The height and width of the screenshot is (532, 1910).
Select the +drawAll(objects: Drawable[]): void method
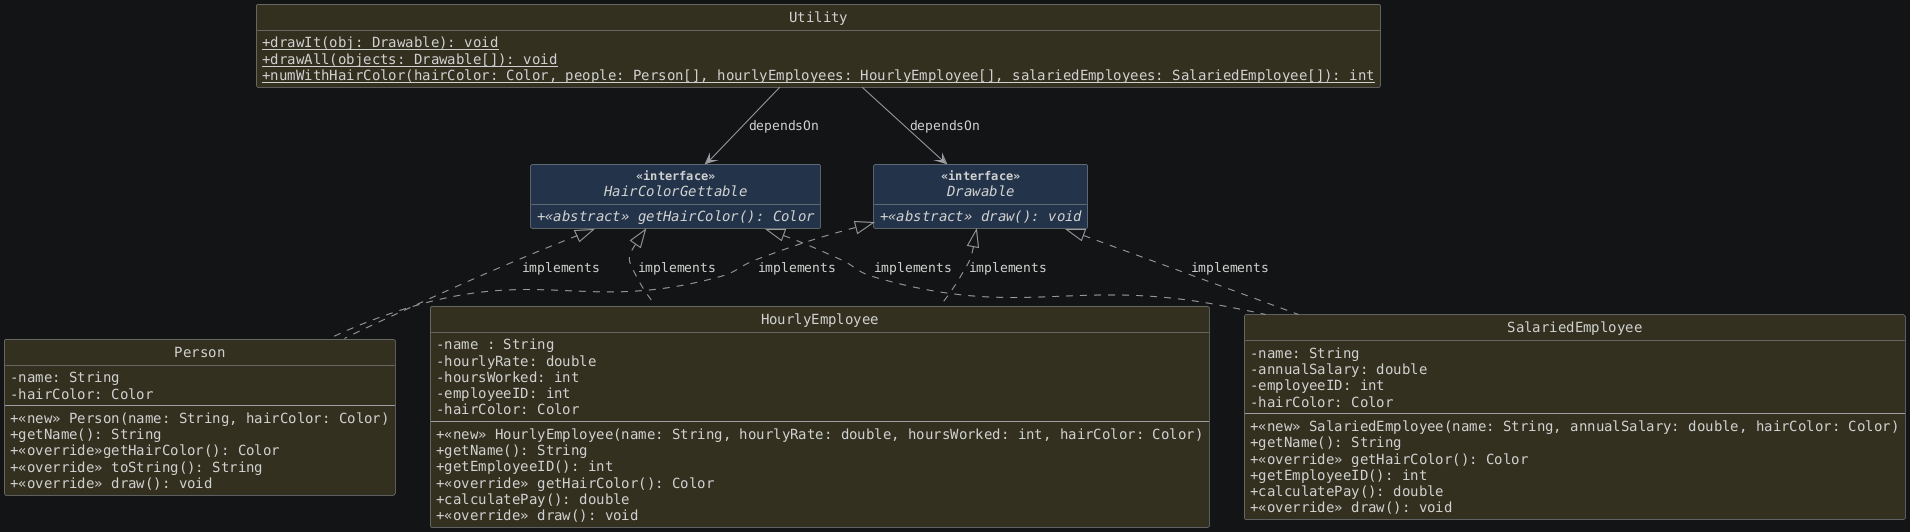pyautogui.click(x=410, y=59)
